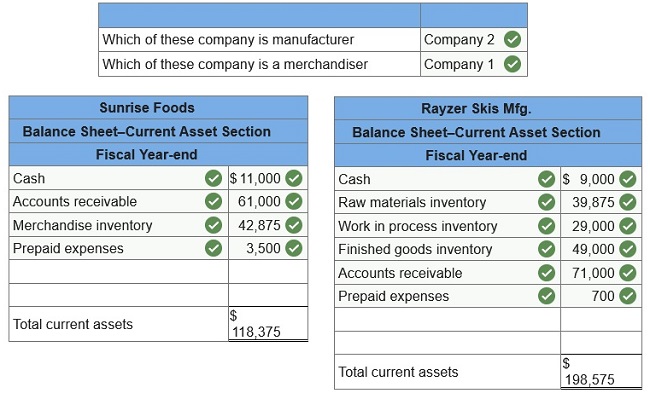Click the checkmark after the Merchandise inventory label
The width and height of the screenshot is (650, 399).
[x=213, y=225]
